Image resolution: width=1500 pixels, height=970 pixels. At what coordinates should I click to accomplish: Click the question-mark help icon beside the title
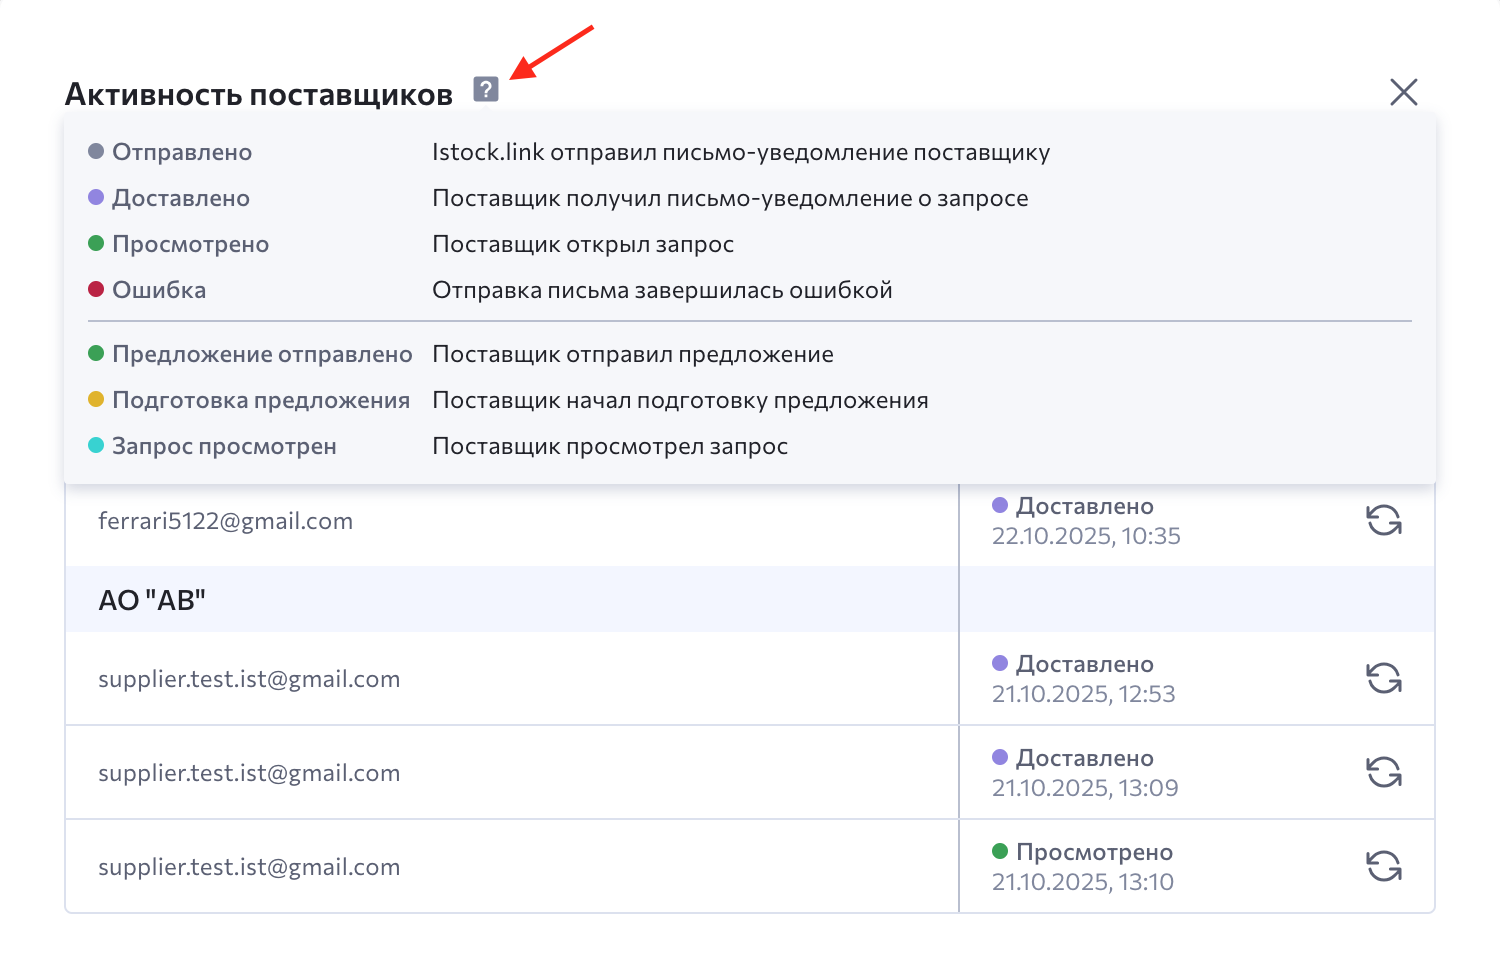click(x=486, y=89)
